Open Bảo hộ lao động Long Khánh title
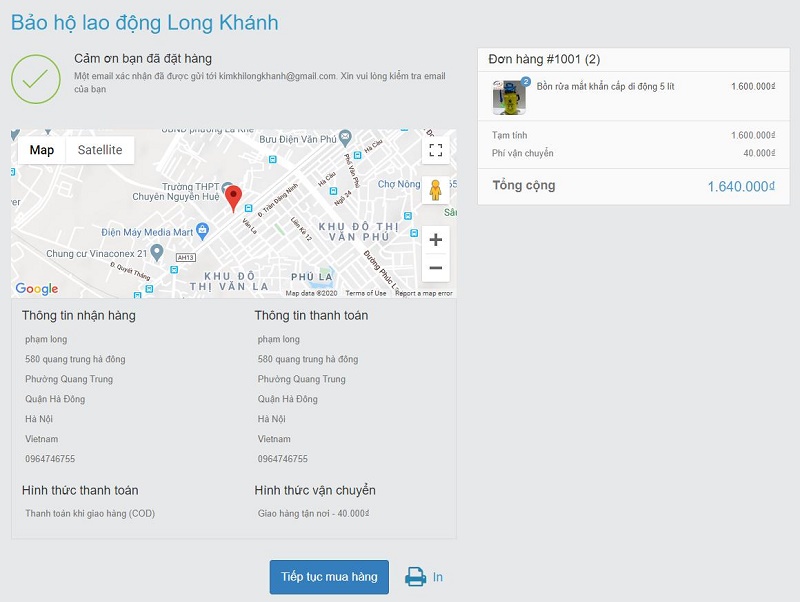Image resolution: width=800 pixels, height=602 pixels. 145,22
